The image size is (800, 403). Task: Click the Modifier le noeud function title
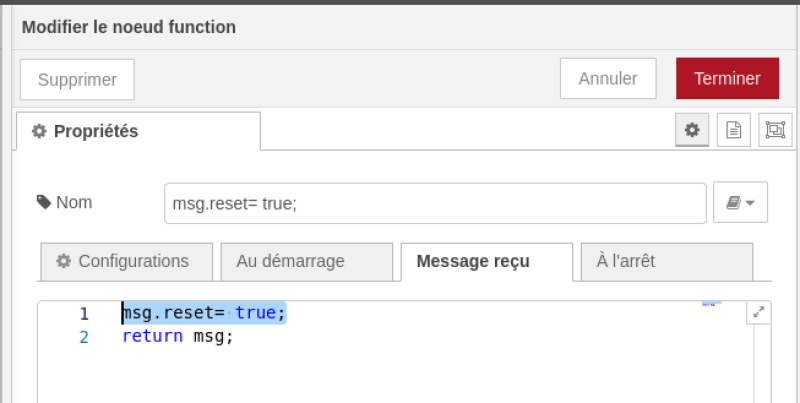(x=129, y=27)
